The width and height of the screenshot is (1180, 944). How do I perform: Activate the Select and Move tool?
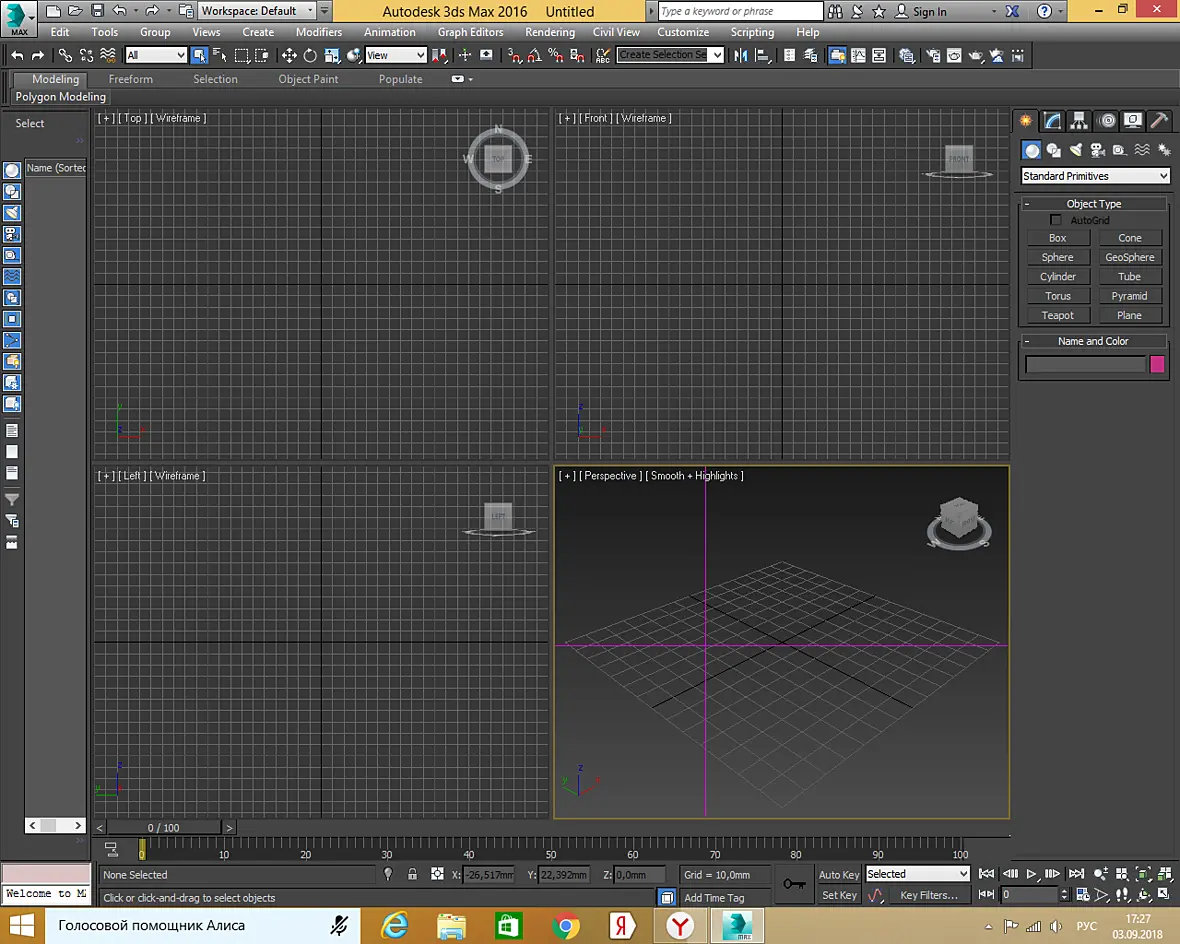click(x=289, y=56)
